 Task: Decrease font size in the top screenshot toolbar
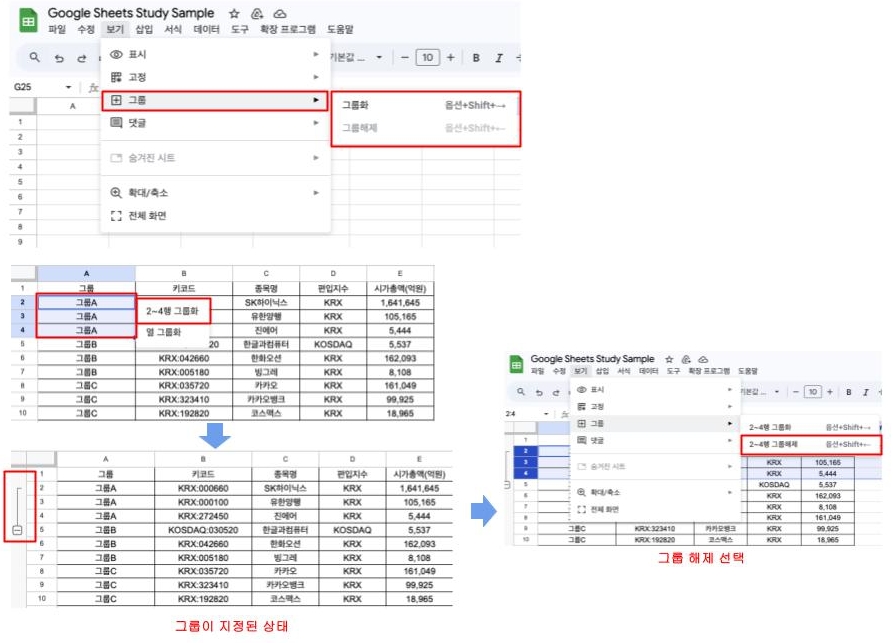404,58
